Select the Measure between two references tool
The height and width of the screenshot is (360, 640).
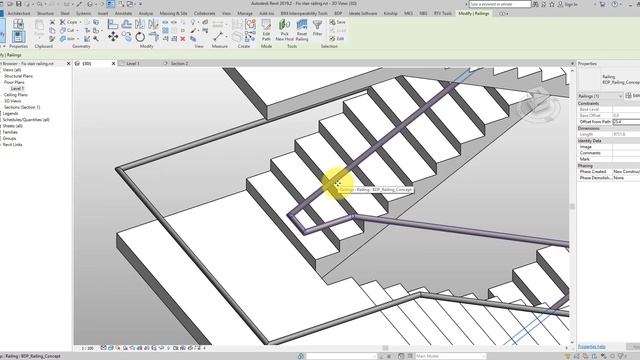pyautogui.click(x=218, y=37)
